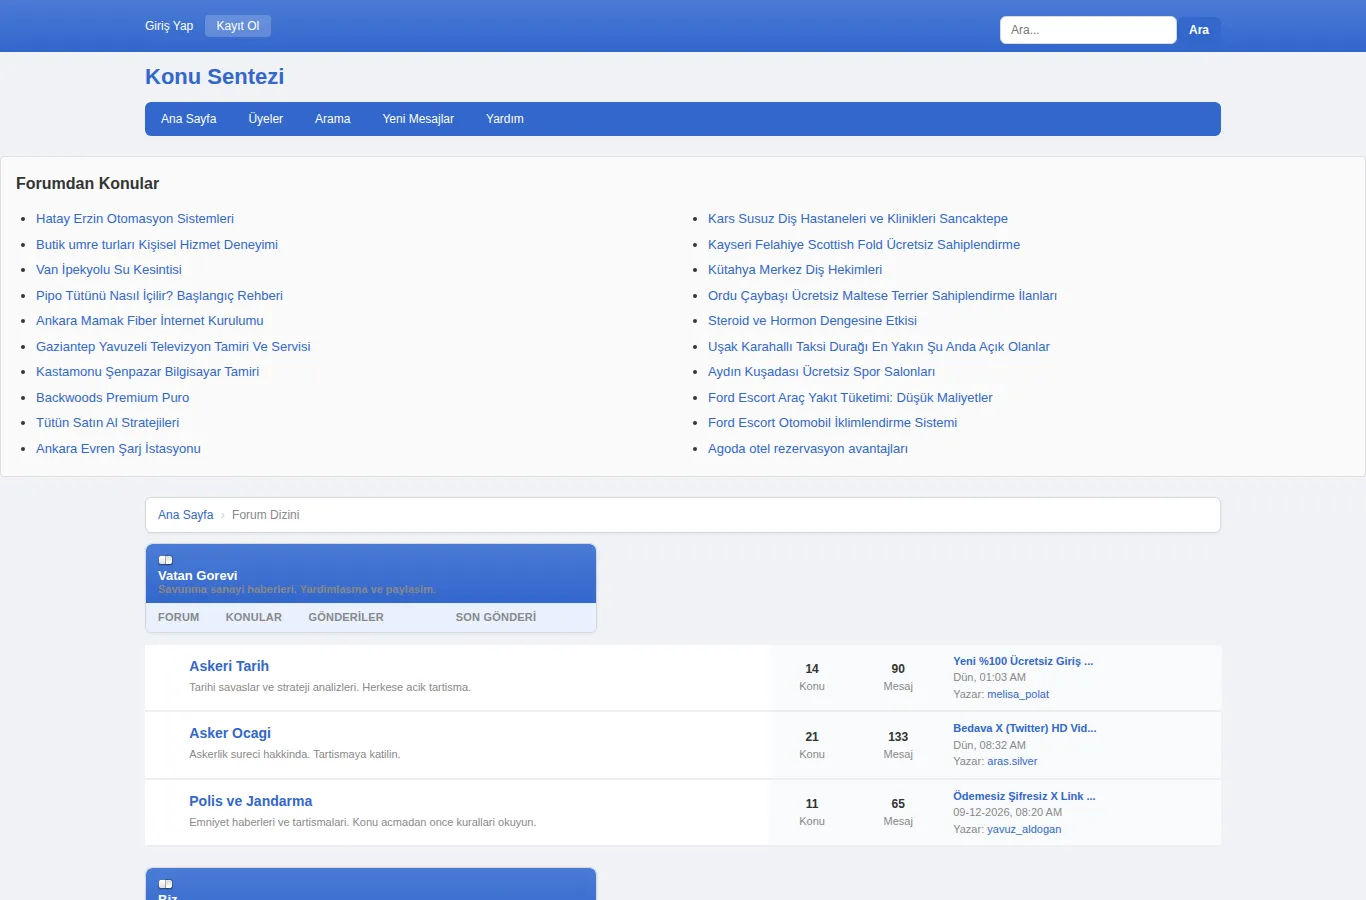
Task: Click the Kayıt Ol register button
Action: 238,26
